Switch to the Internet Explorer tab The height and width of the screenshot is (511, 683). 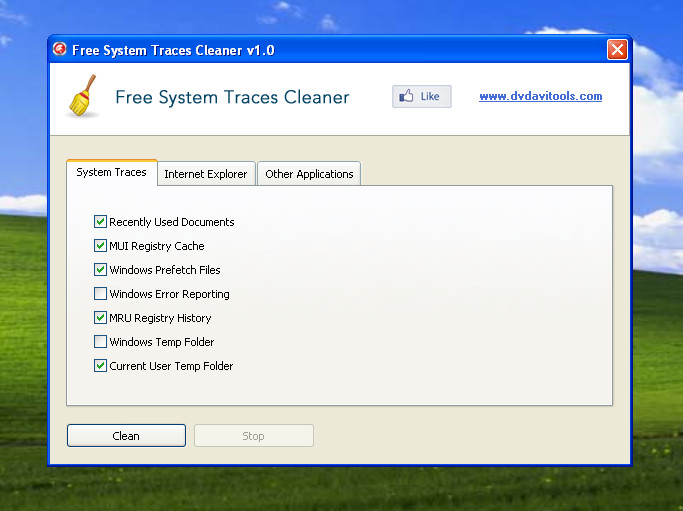point(206,174)
